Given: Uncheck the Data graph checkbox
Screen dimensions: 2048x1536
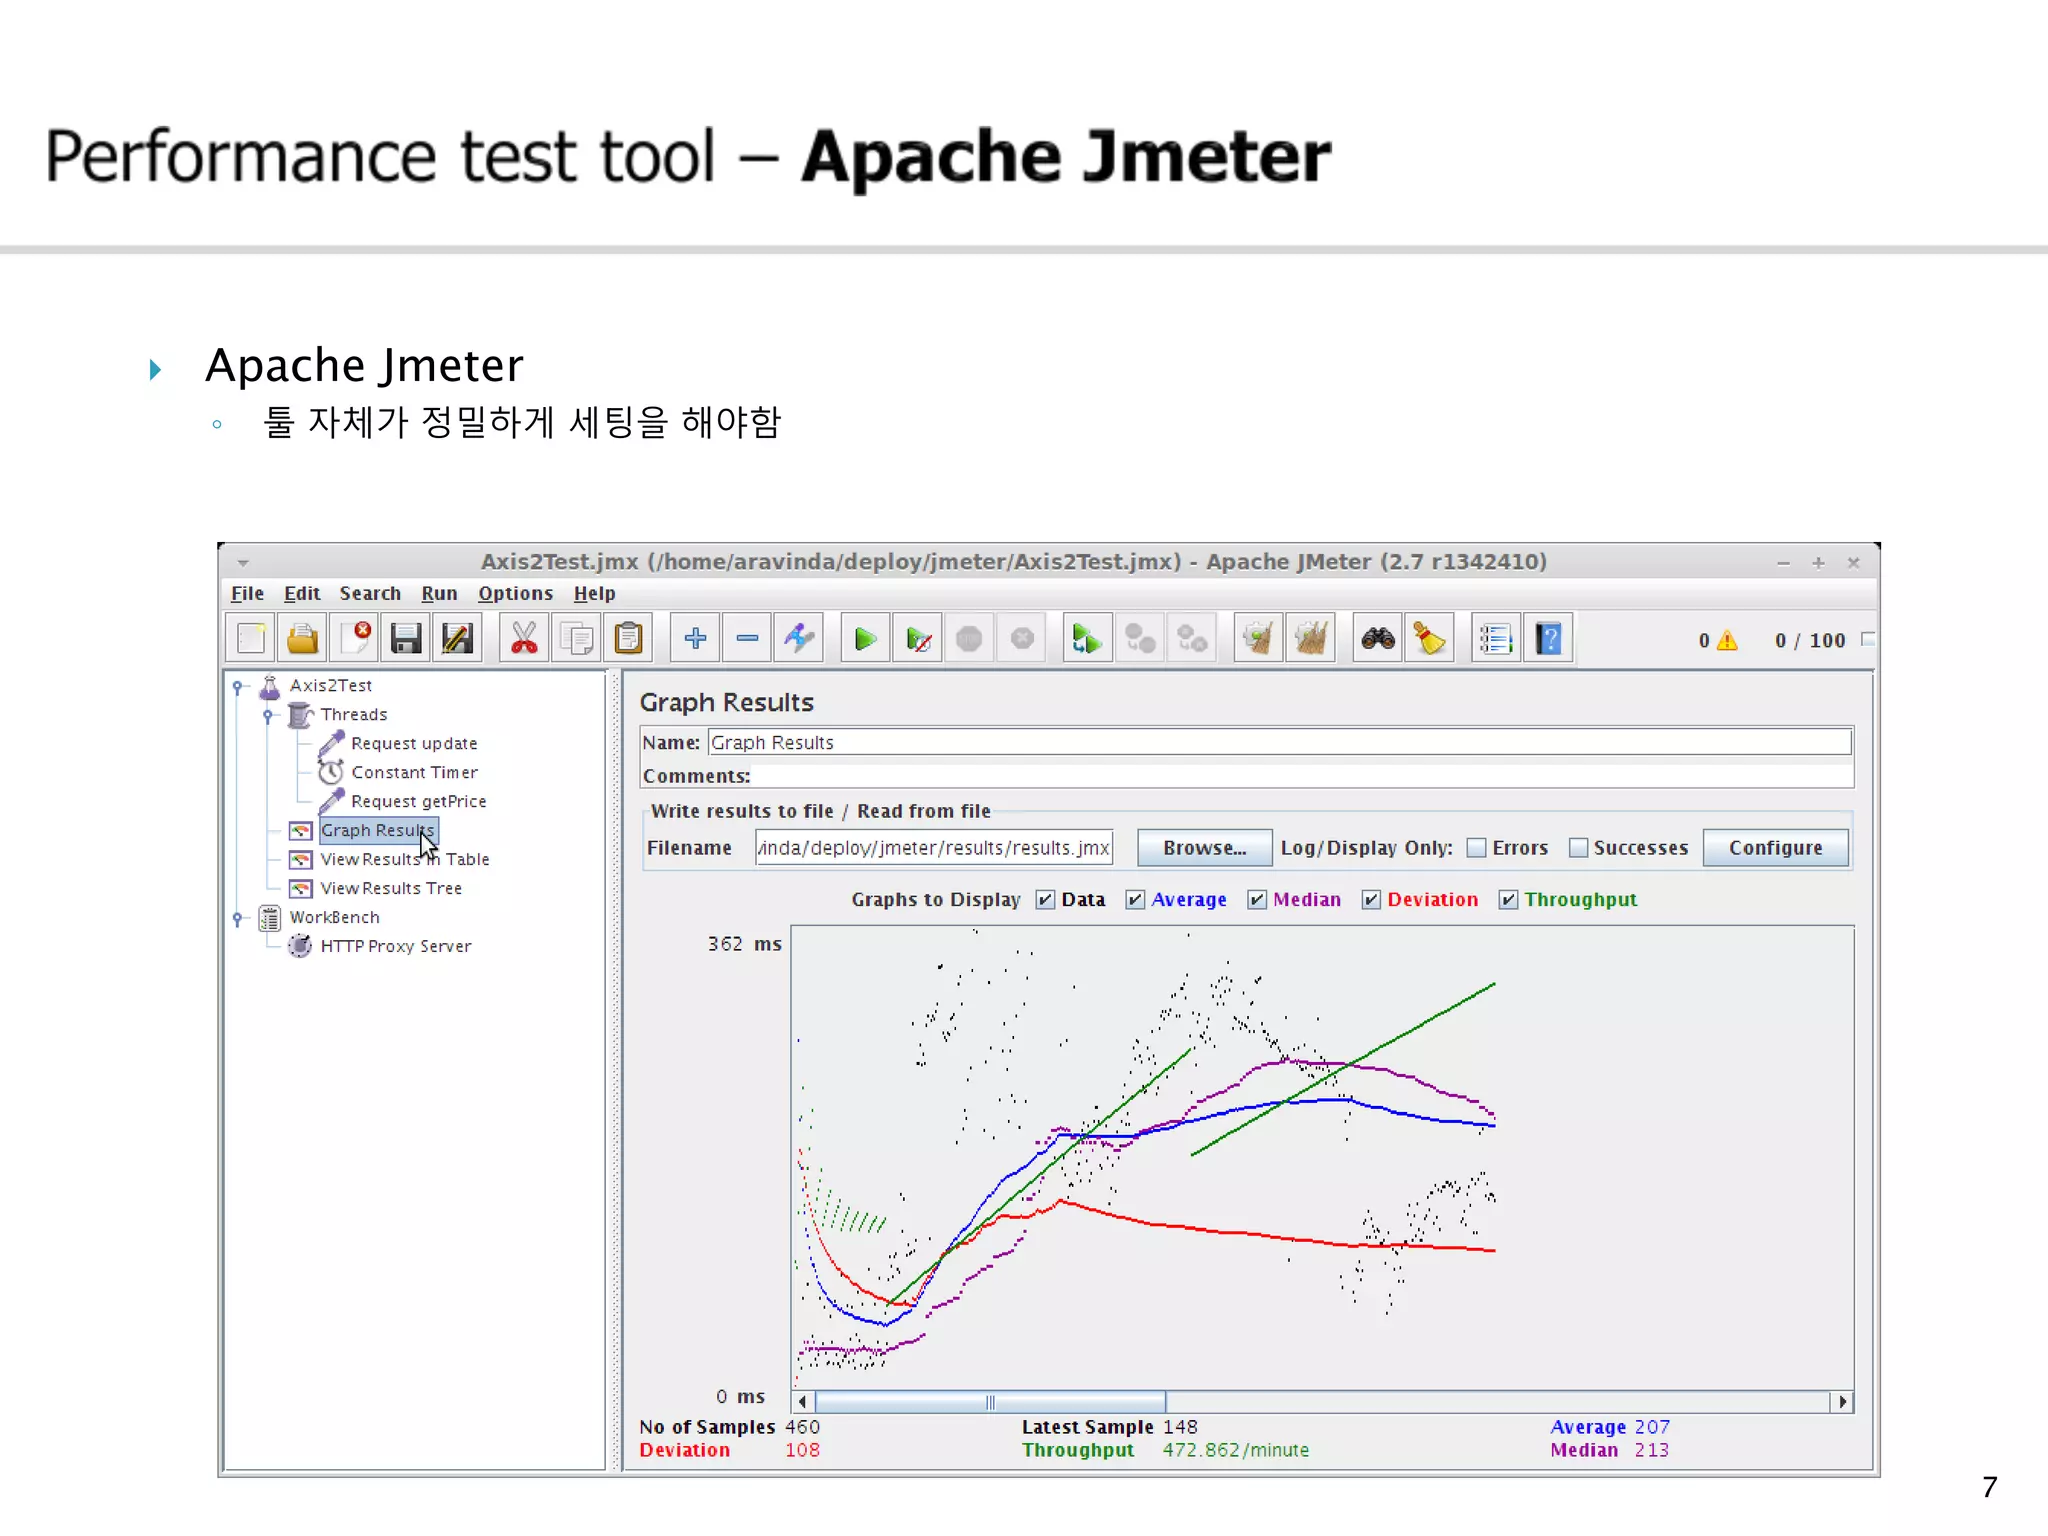Looking at the screenshot, I should (x=1045, y=900).
